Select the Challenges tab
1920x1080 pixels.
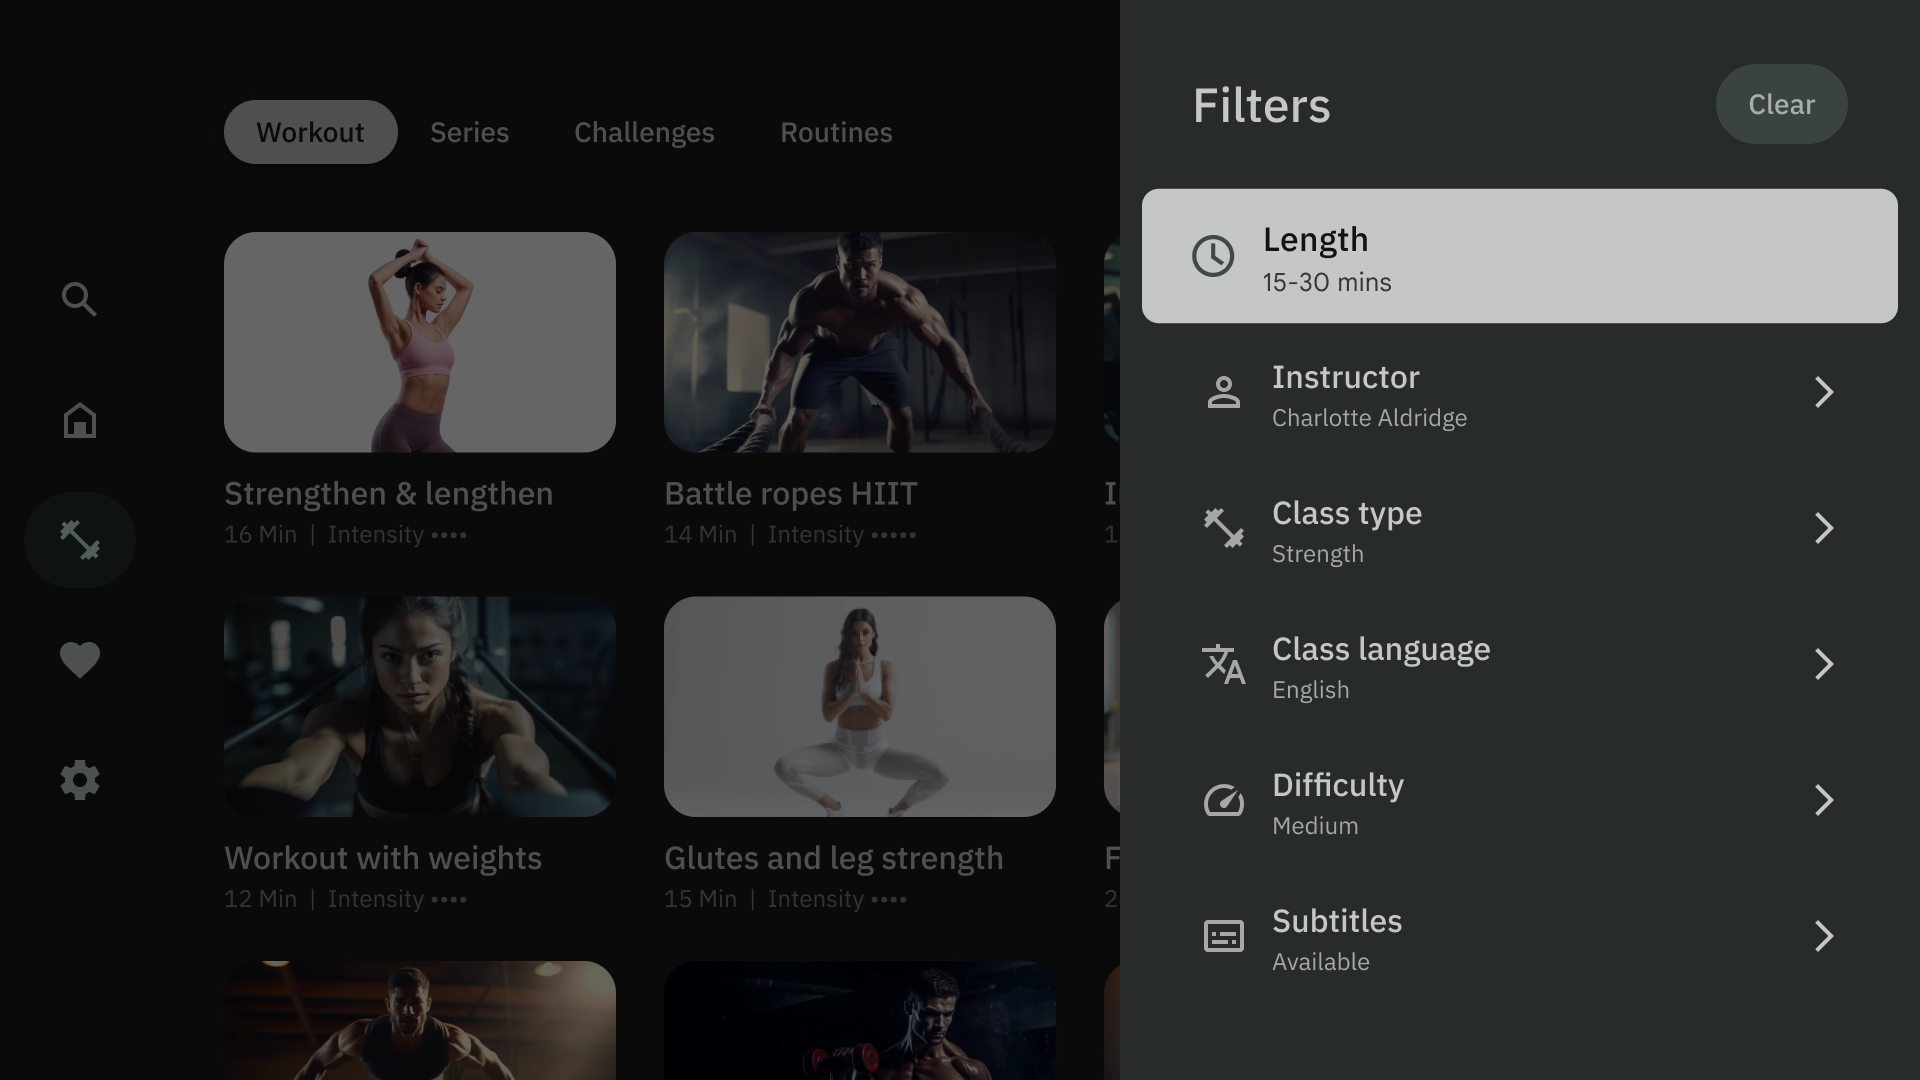(645, 132)
